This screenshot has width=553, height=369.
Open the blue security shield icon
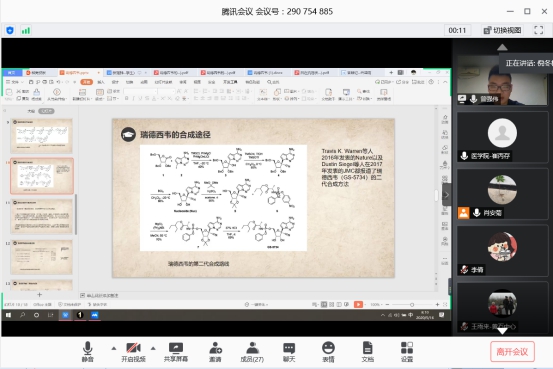pos(10,30)
